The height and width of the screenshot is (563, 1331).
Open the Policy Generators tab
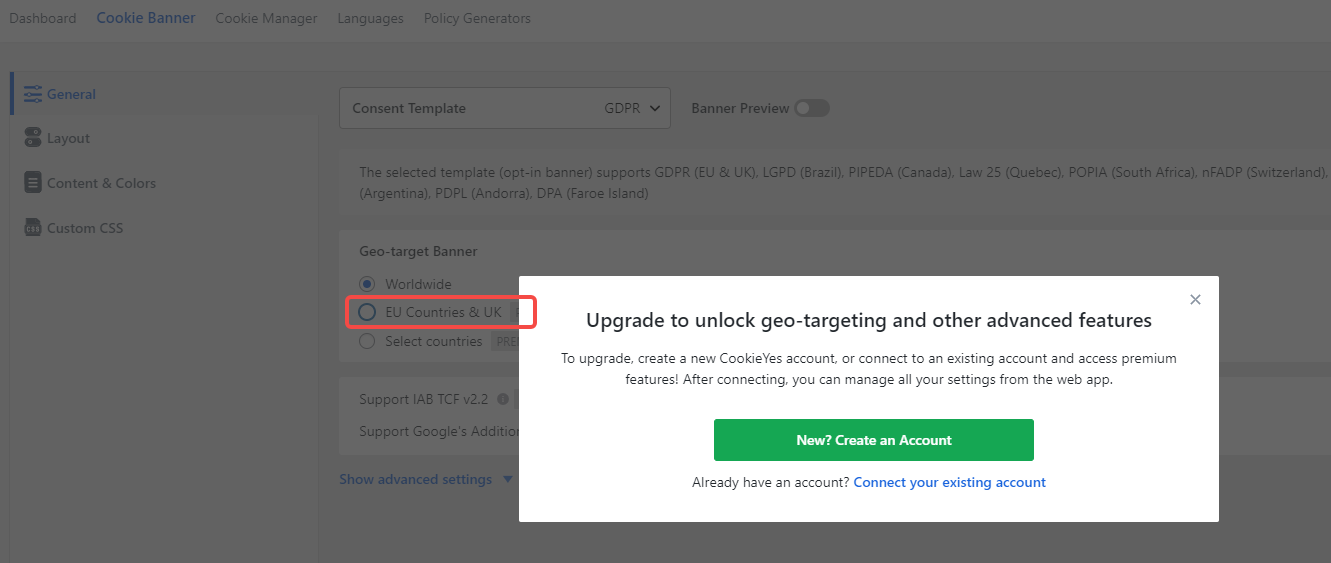pos(477,18)
